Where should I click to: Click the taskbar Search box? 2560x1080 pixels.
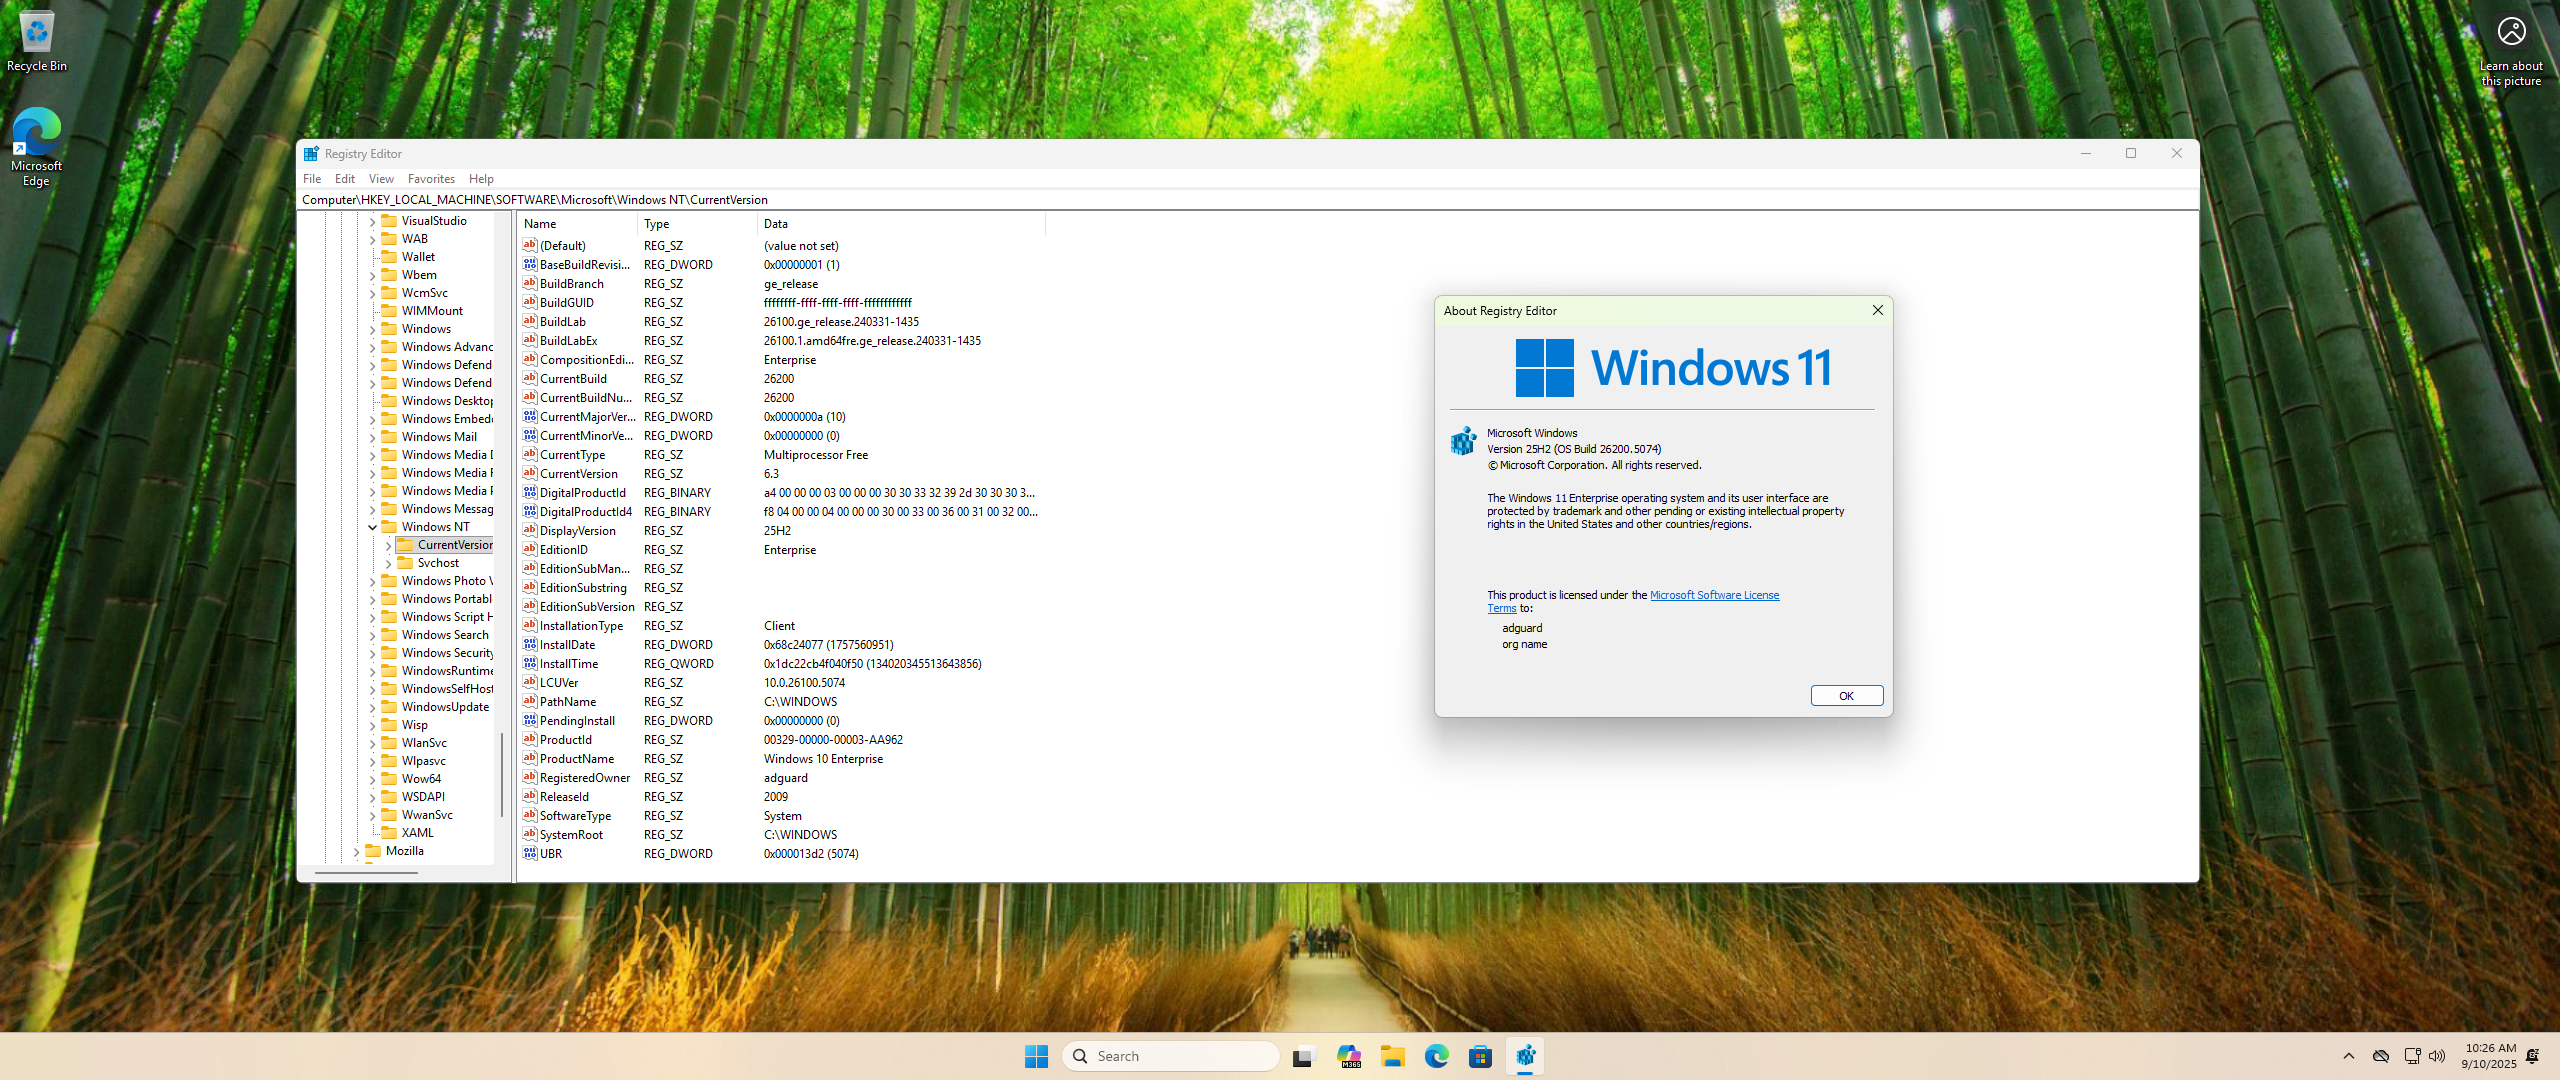pos(1171,1056)
